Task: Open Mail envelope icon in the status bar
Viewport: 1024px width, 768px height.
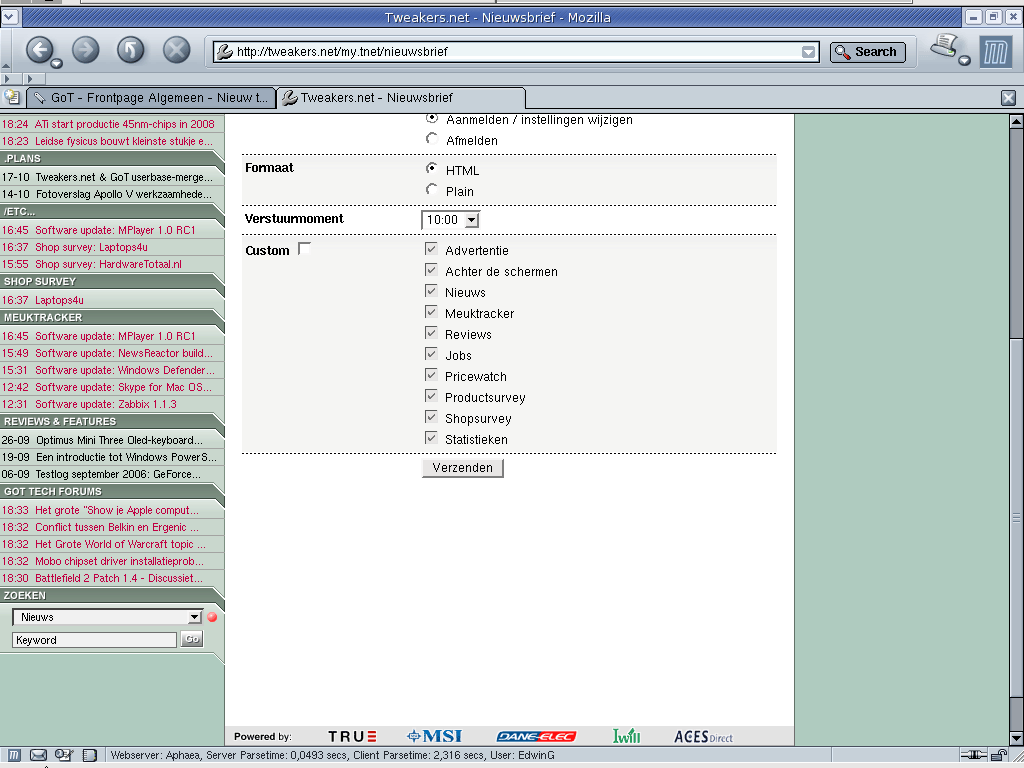Action: pyautogui.click(x=39, y=755)
